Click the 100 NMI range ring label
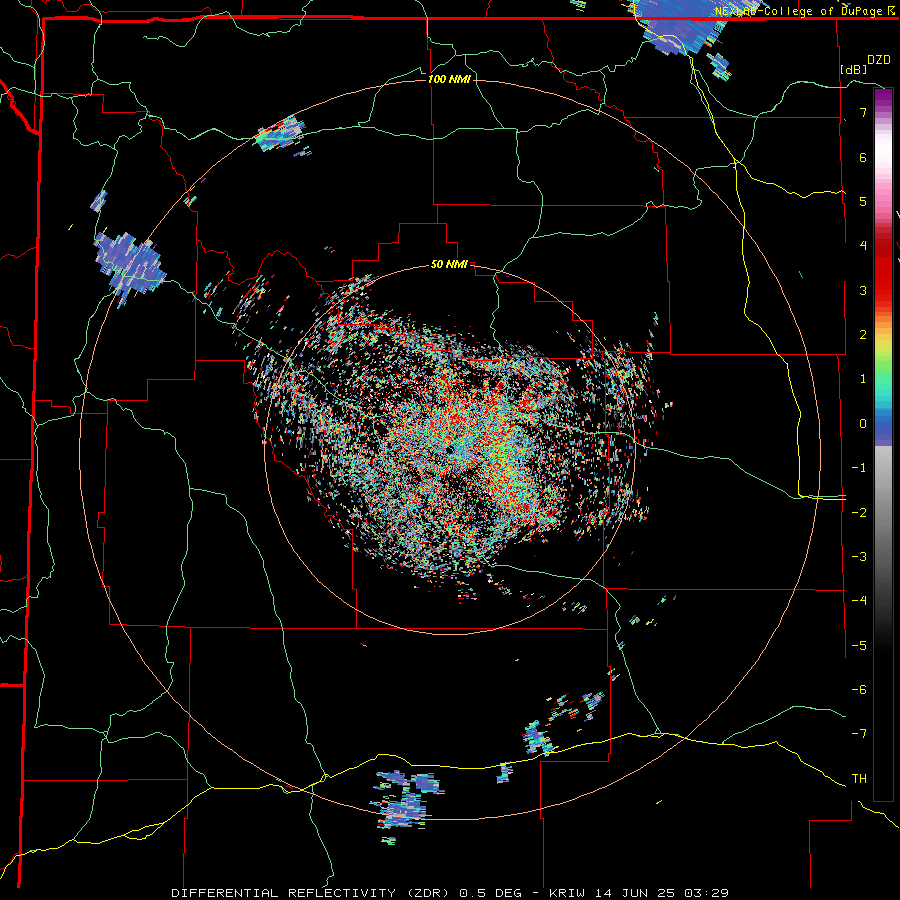Viewport: 900px width, 900px height. pyautogui.click(x=449, y=79)
